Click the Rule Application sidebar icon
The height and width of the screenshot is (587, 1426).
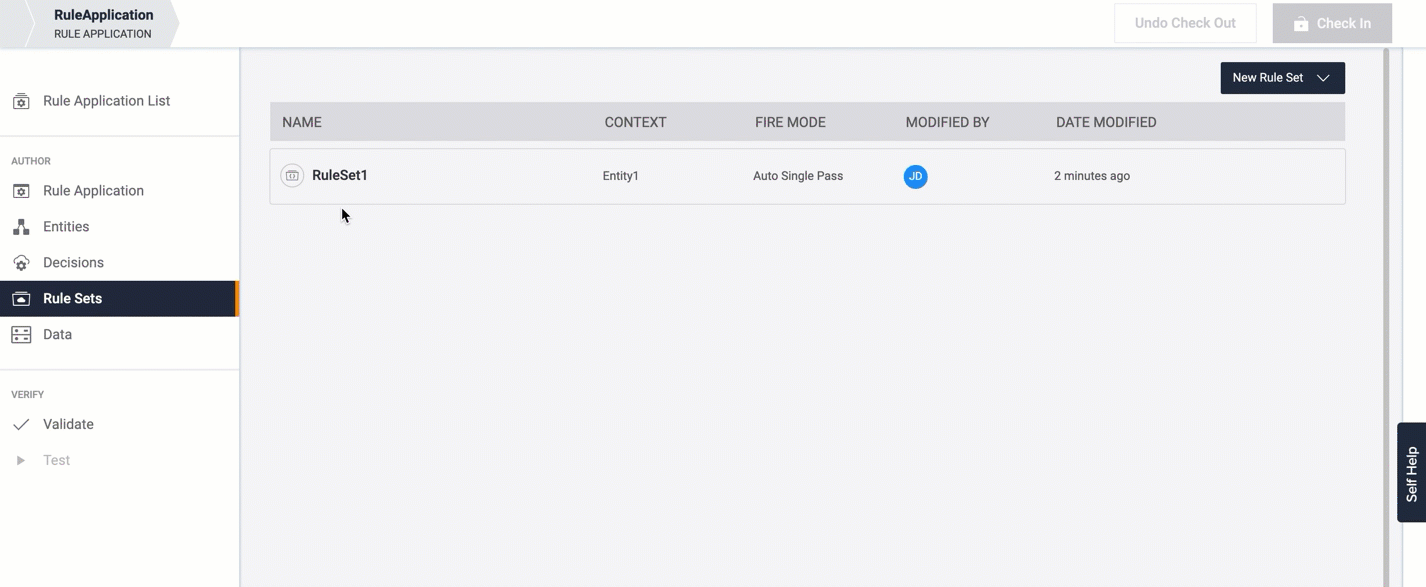pyautogui.click(x=21, y=191)
